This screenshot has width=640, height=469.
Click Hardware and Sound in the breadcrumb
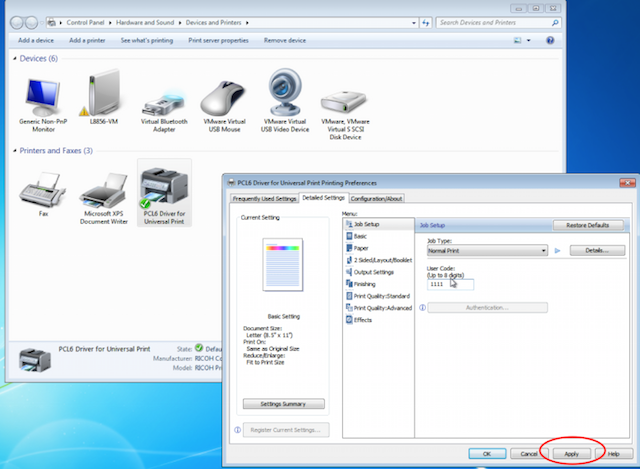pos(145,23)
